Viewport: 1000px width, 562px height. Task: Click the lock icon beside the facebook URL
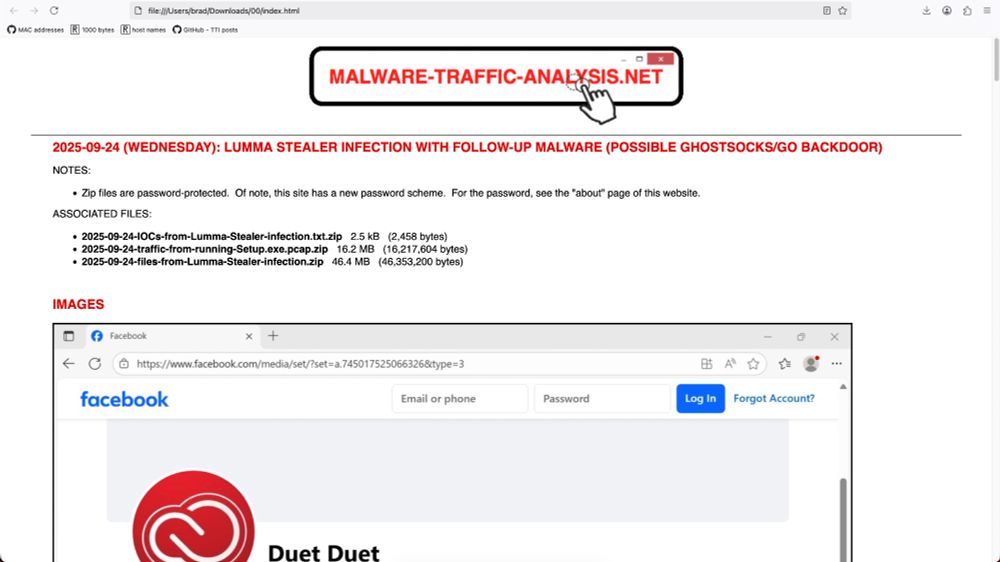124,364
